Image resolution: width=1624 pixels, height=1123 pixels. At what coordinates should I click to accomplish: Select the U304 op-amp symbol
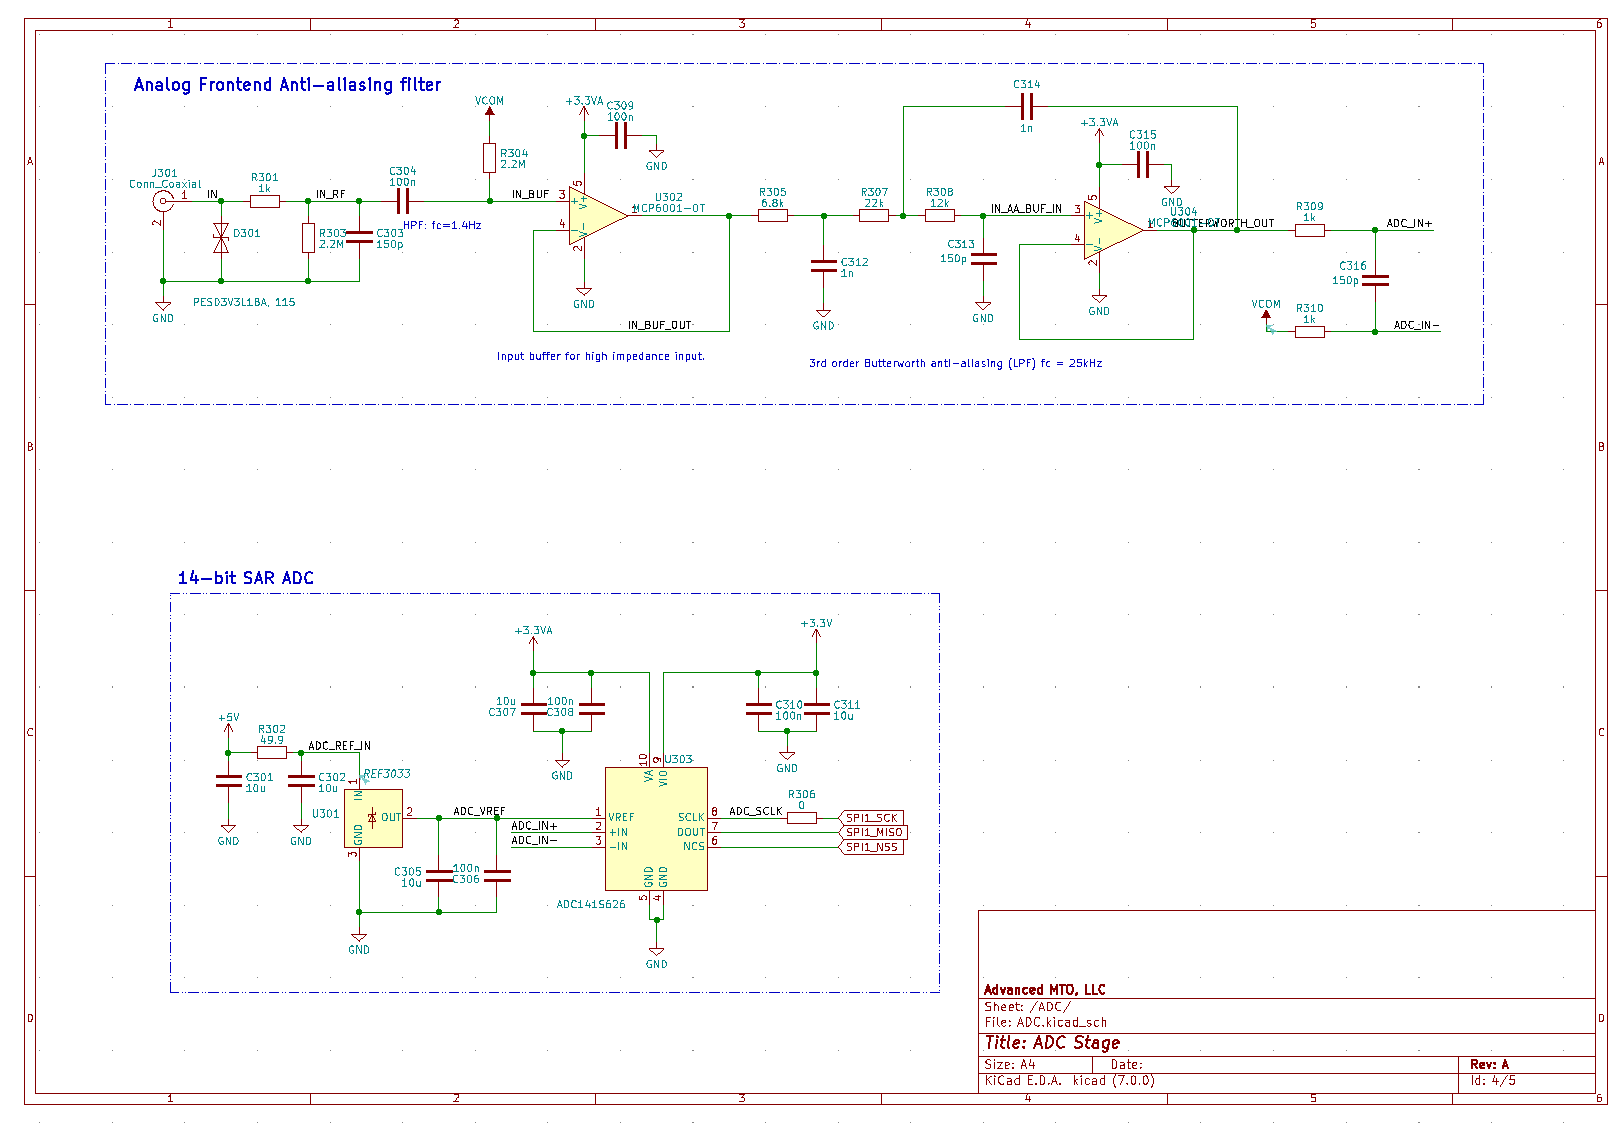[x=1113, y=230]
